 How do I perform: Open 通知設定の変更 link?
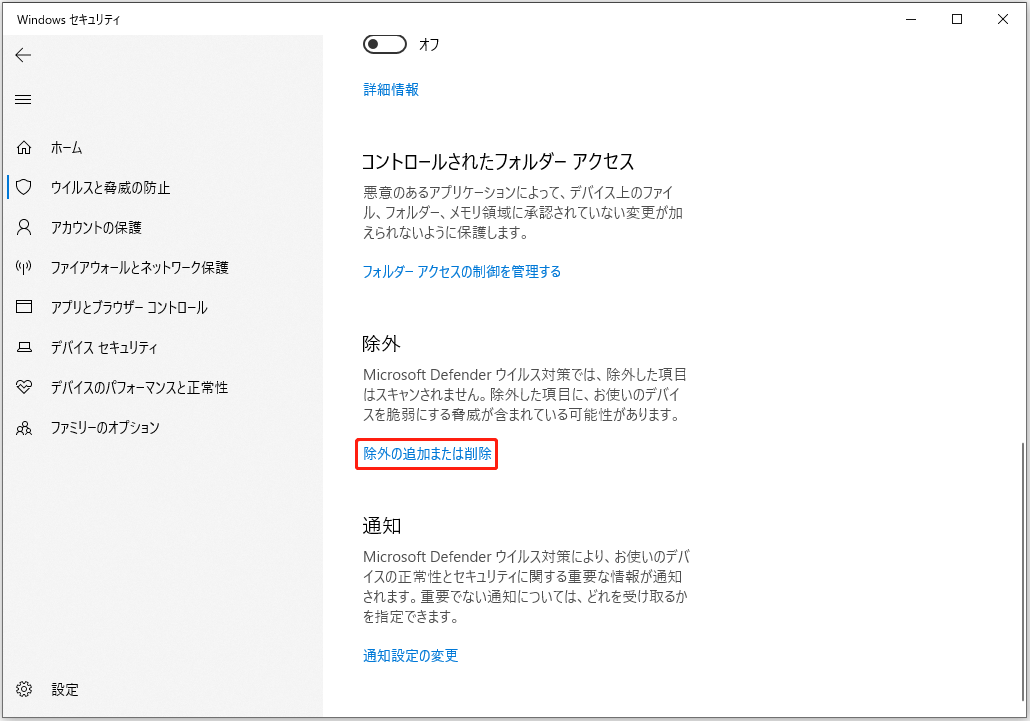(x=410, y=656)
